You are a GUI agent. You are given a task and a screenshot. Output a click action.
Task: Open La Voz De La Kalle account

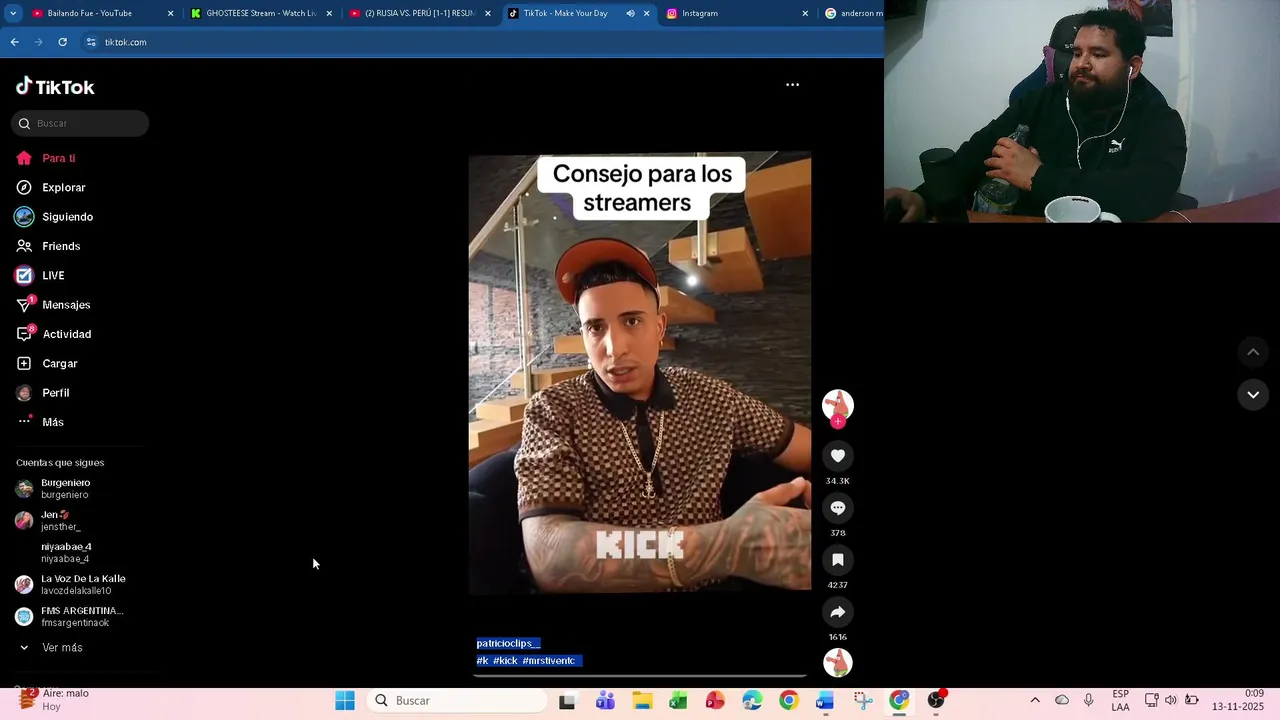pyautogui.click(x=70, y=584)
